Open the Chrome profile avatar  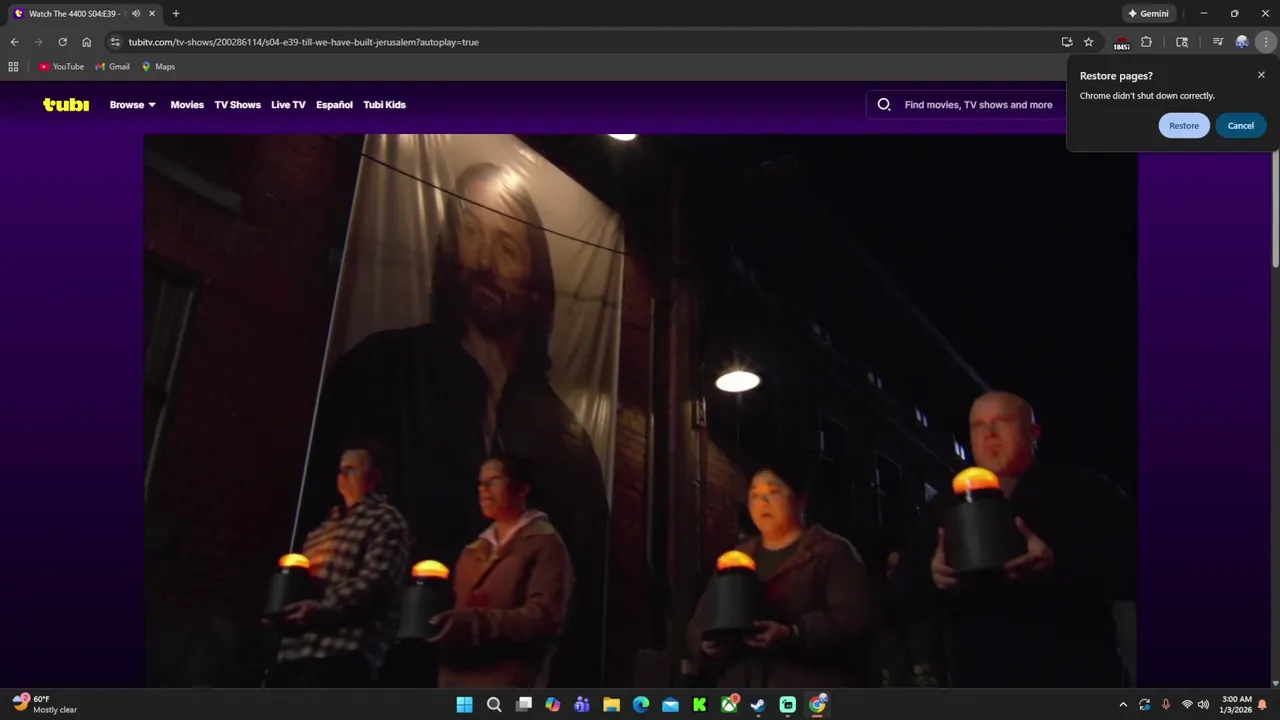(x=1242, y=42)
